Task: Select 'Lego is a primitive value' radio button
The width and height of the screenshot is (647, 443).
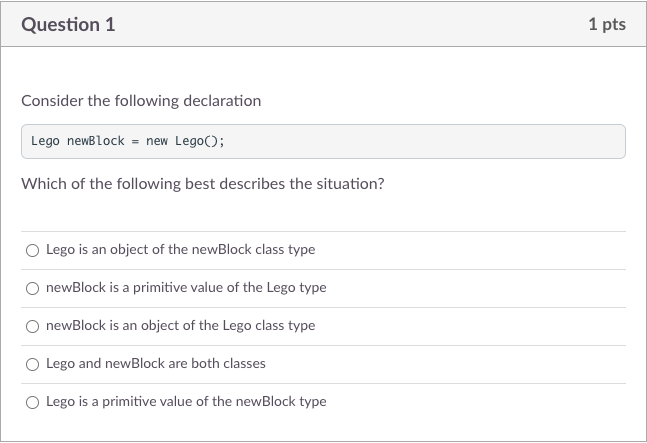Action: pyautogui.click(x=33, y=402)
